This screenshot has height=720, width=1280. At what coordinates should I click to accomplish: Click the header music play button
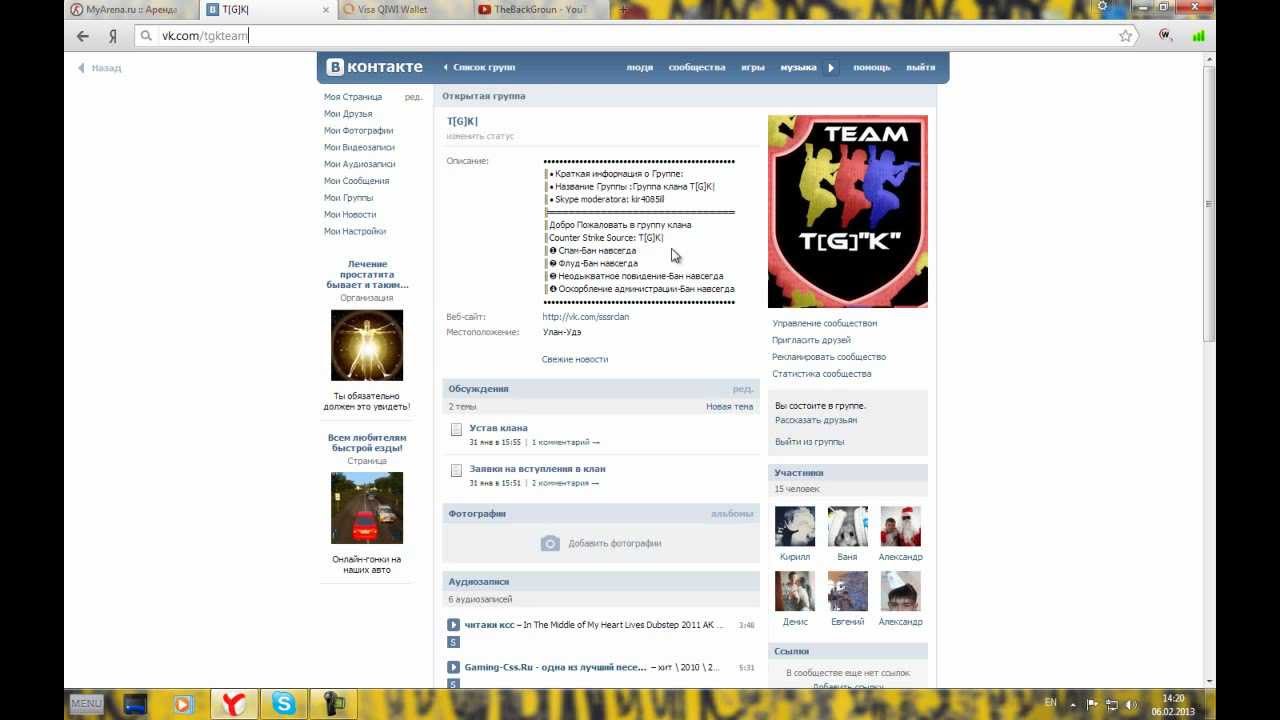[831, 68]
